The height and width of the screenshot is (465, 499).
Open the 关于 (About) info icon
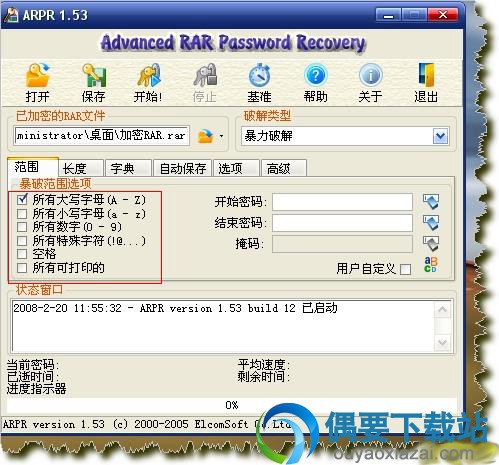[x=370, y=75]
